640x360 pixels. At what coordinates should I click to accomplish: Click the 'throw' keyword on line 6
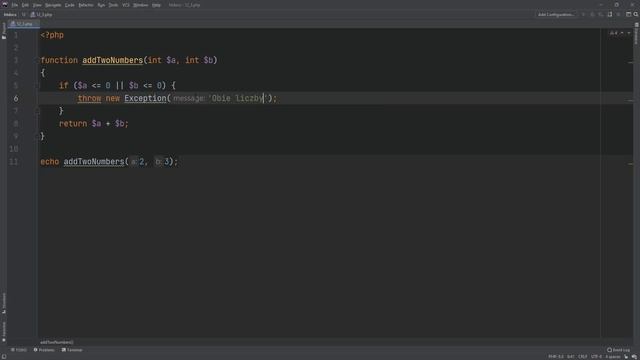pyautogui.click(x=89, y=98)
